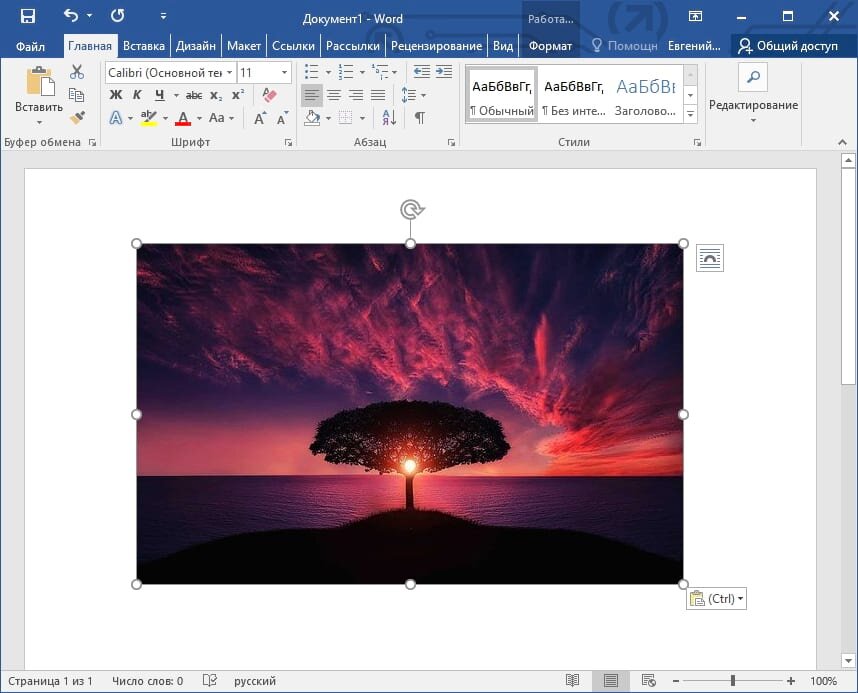The image size is (858, 693).
Task: Open the Calibri font name dropdown
Action: (229, 72)
